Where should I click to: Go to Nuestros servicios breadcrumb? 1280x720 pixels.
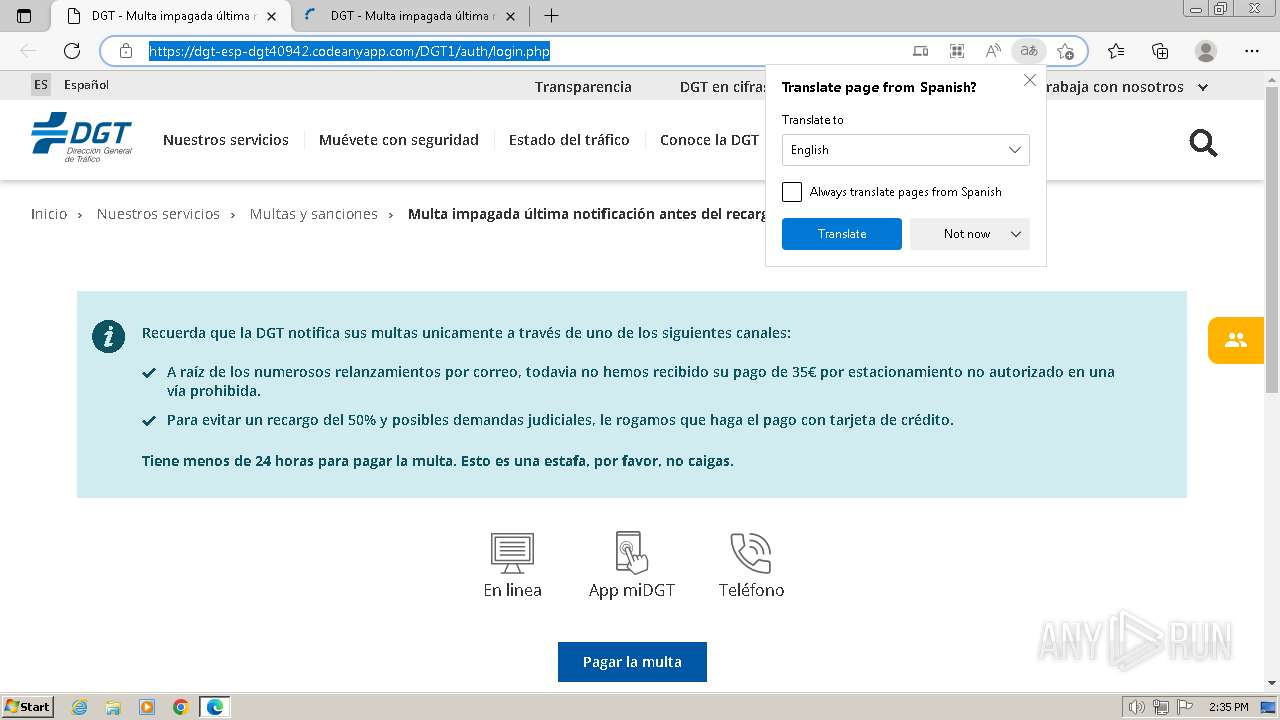[158, 214]
